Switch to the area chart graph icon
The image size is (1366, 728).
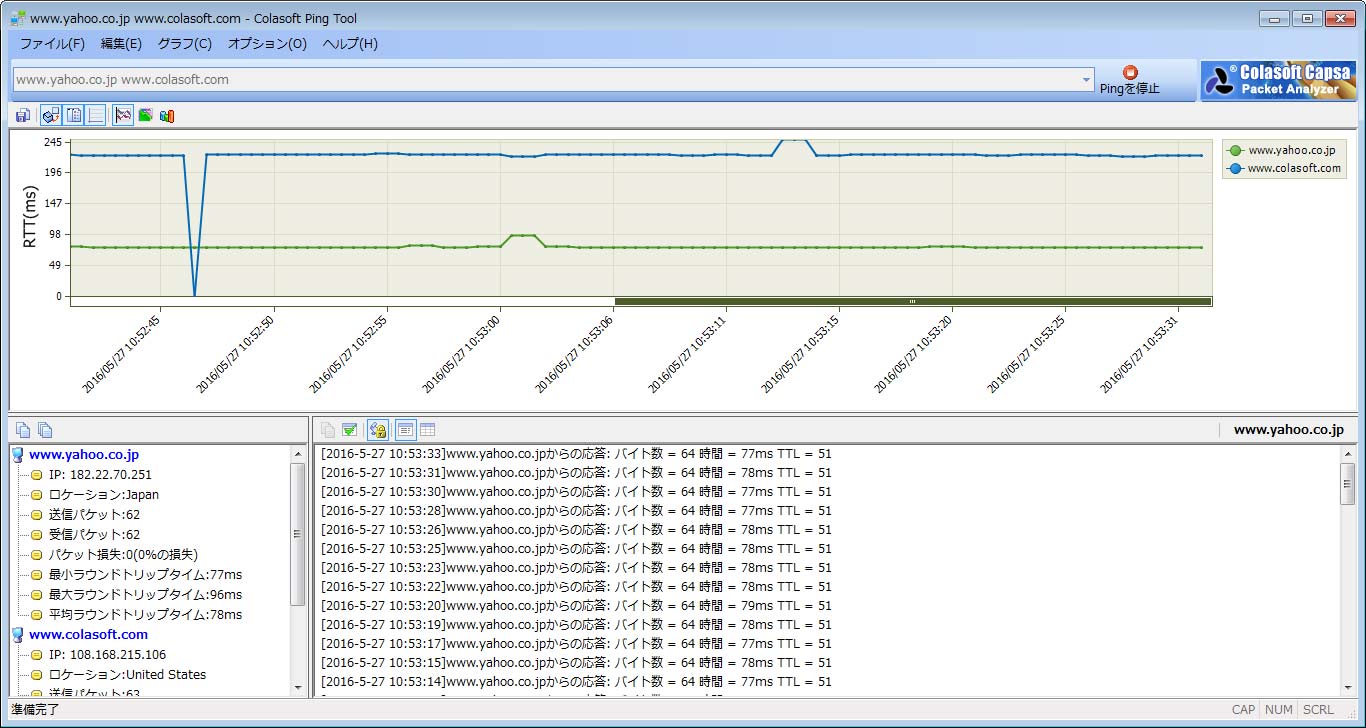145,116
